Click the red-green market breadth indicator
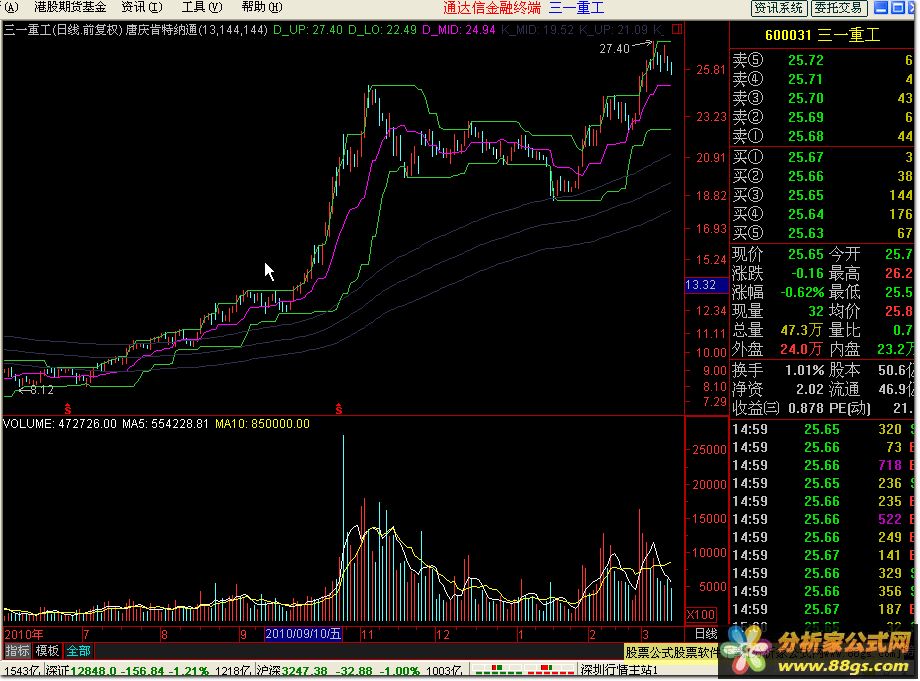Screen dimensions: 920x681 (x=523, y=670)
